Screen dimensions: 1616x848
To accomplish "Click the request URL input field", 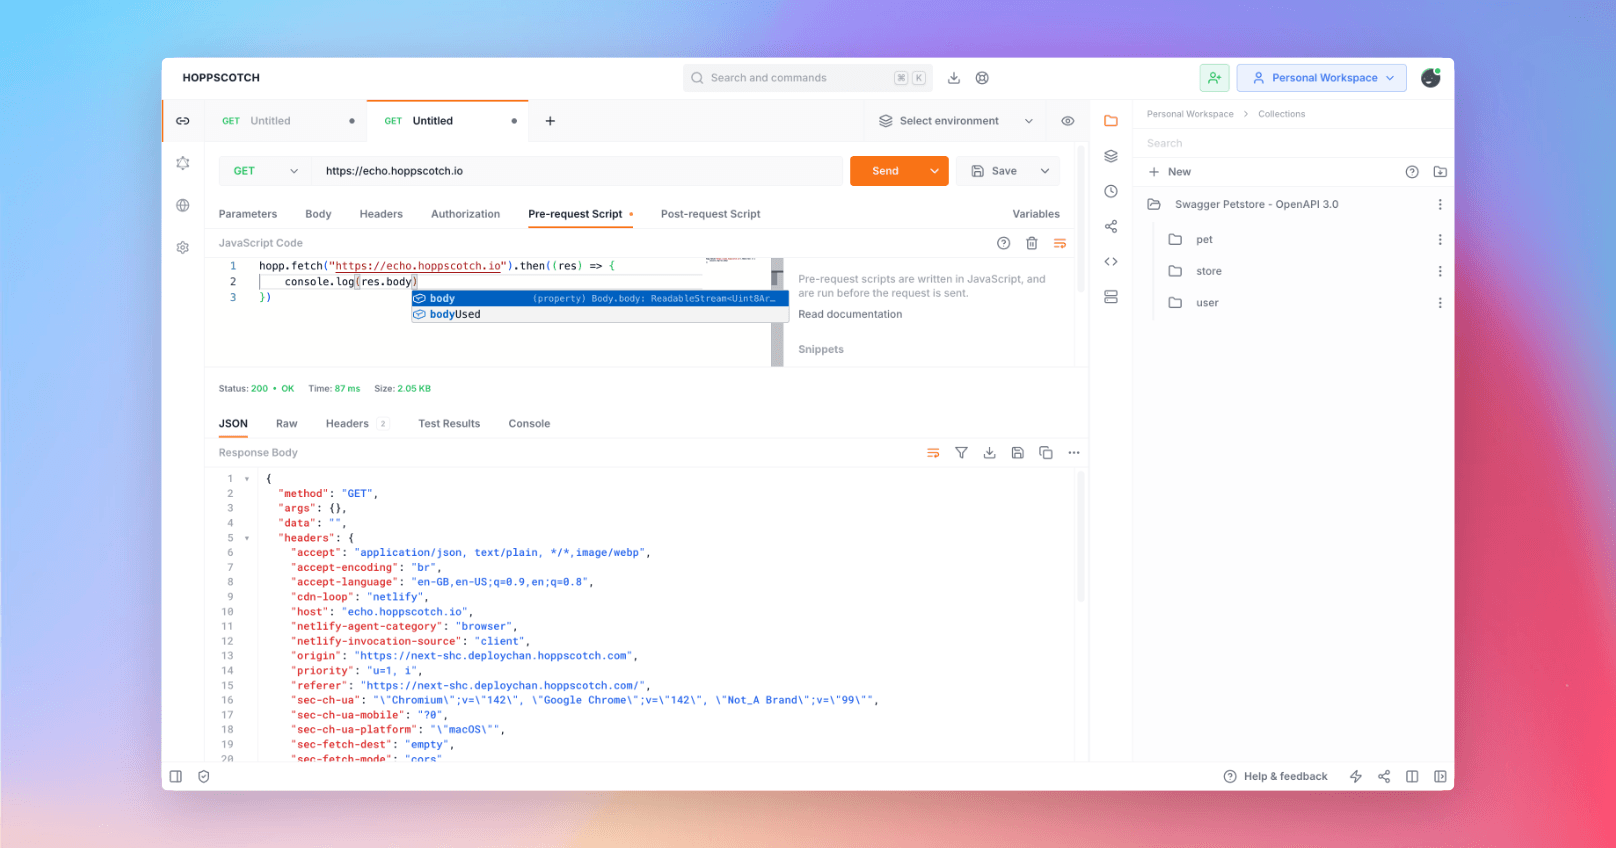I will click(x=578, y=171).
